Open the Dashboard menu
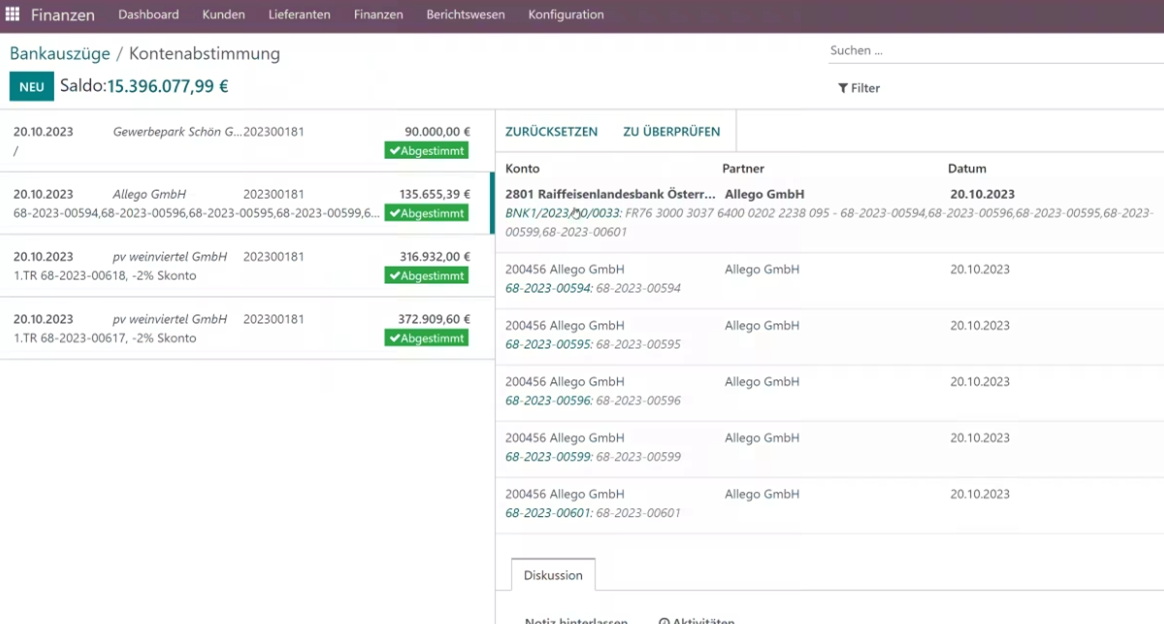This screenshot has width=1164, height=624. (x=148, y=14)
